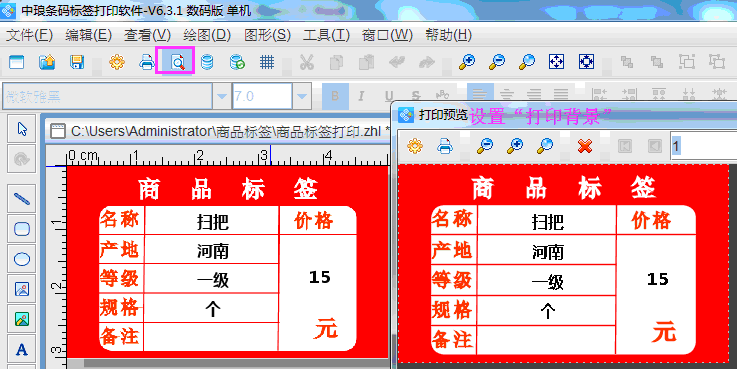
Task: Open the database settings icon
Action: [x=207, y=62]
